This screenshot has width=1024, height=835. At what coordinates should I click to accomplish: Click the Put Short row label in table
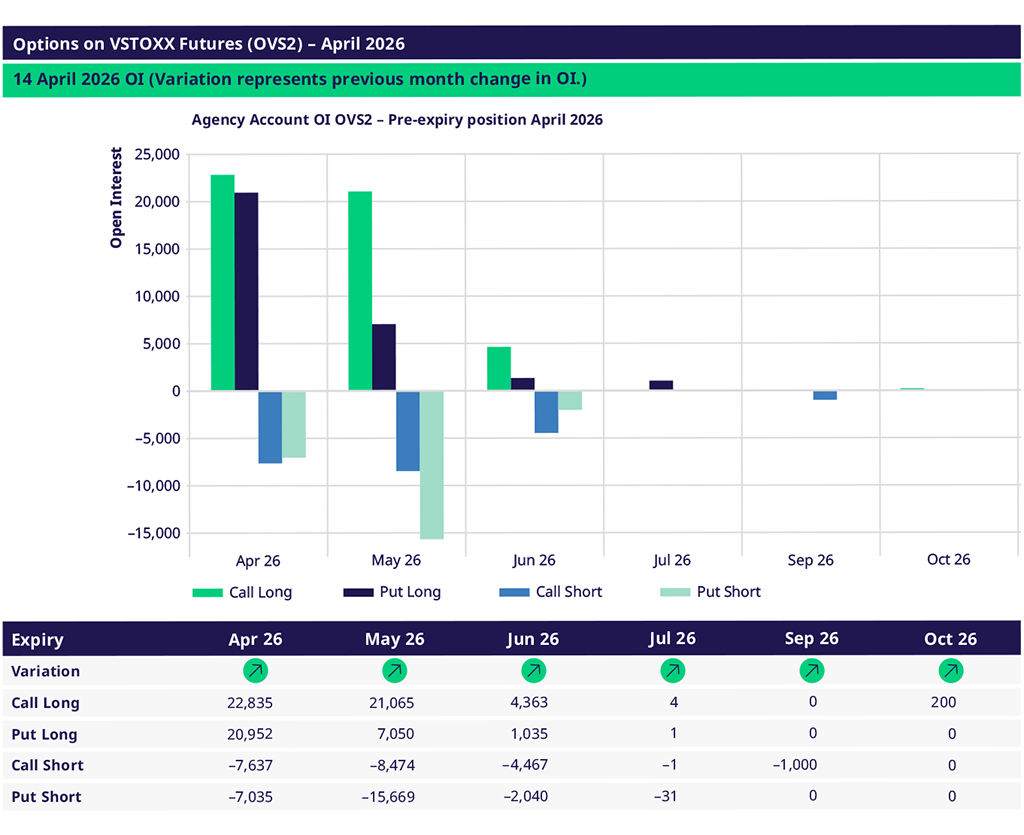click(46, 796)
